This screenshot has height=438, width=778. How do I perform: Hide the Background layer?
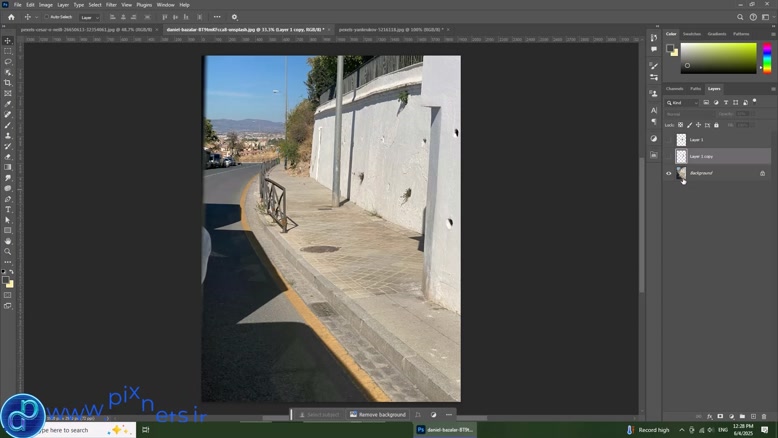tap(669, 173)
